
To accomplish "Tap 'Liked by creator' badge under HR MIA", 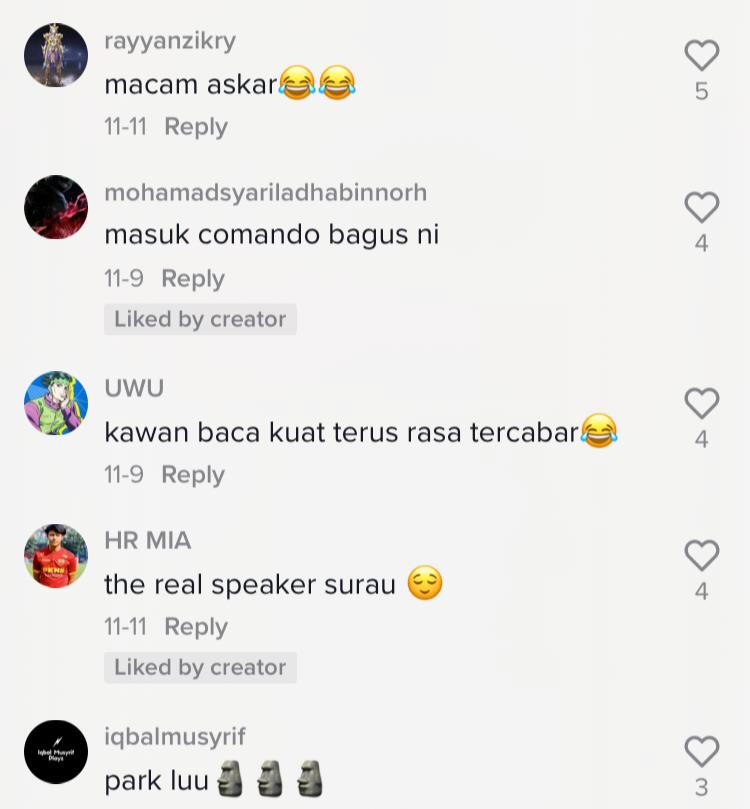I will 200,668.
